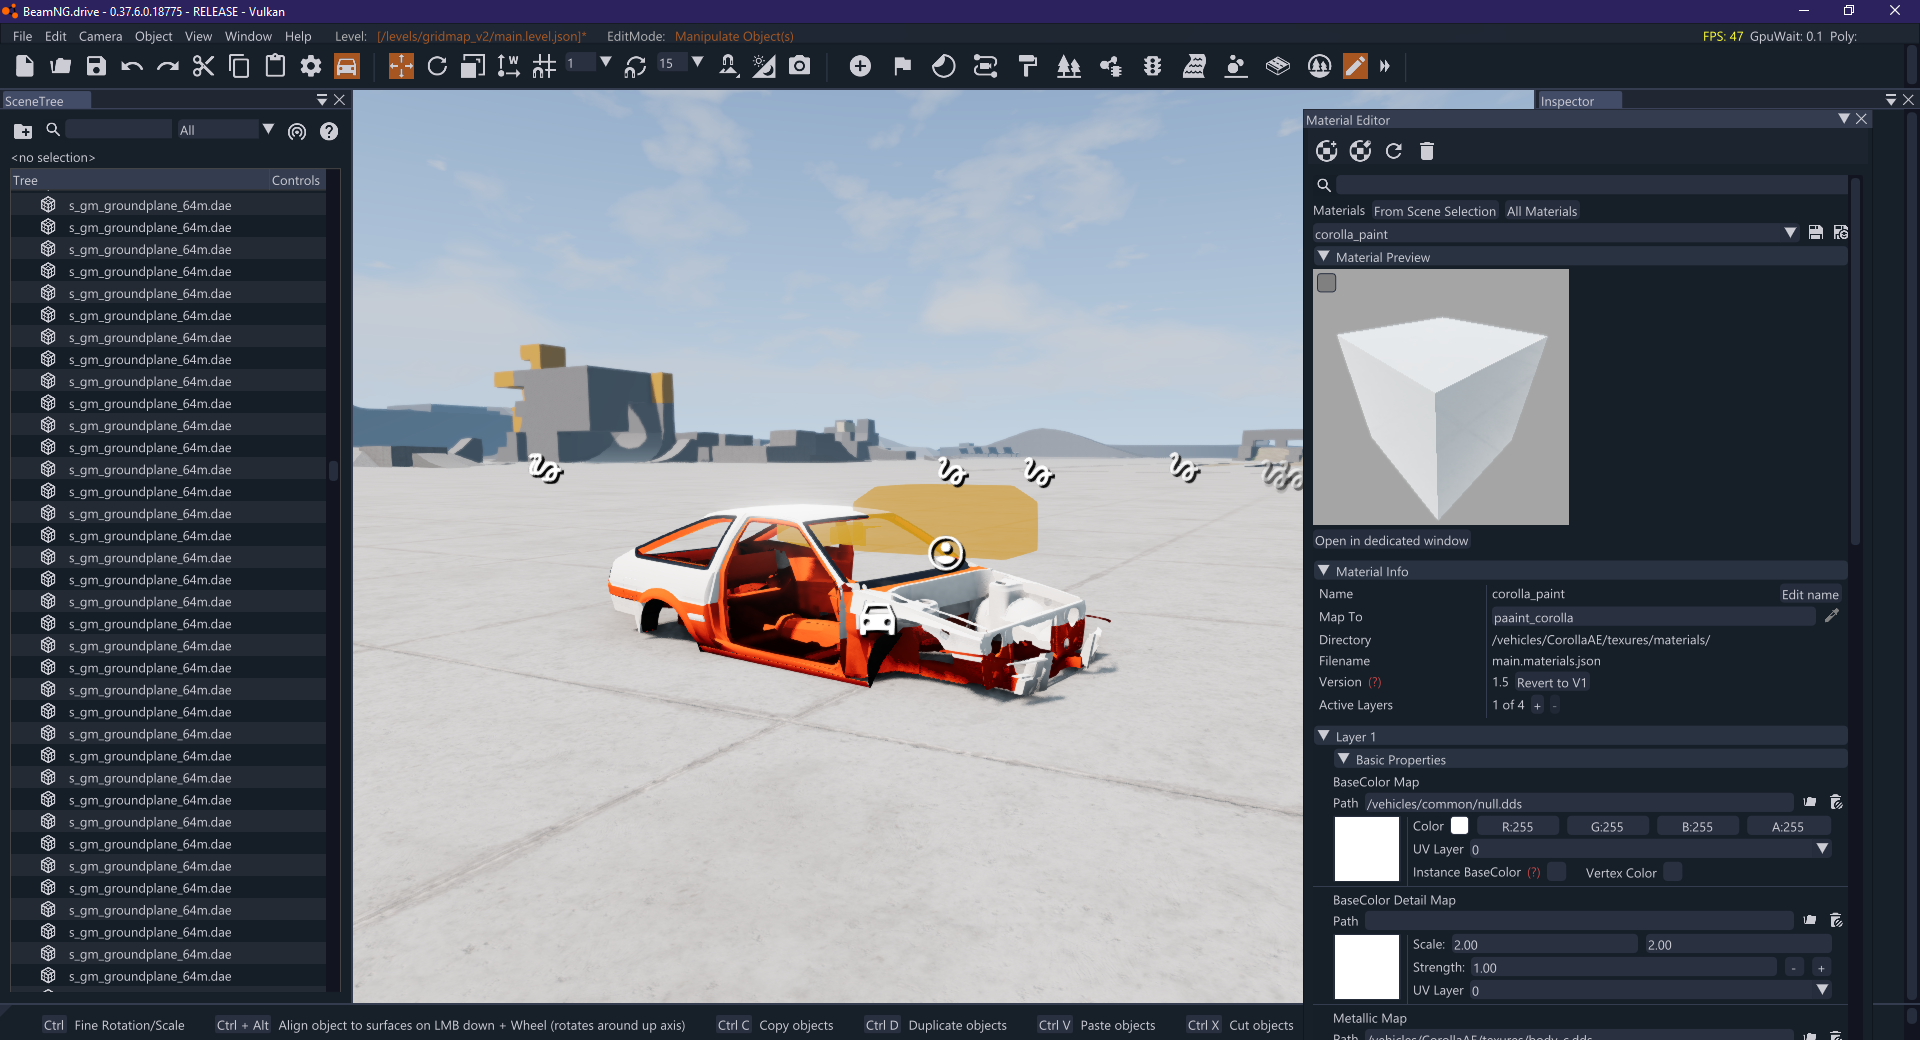1920x1040 pixels.
Task: Toggle the Material Preview checkbox
Action: (1327, 283)
